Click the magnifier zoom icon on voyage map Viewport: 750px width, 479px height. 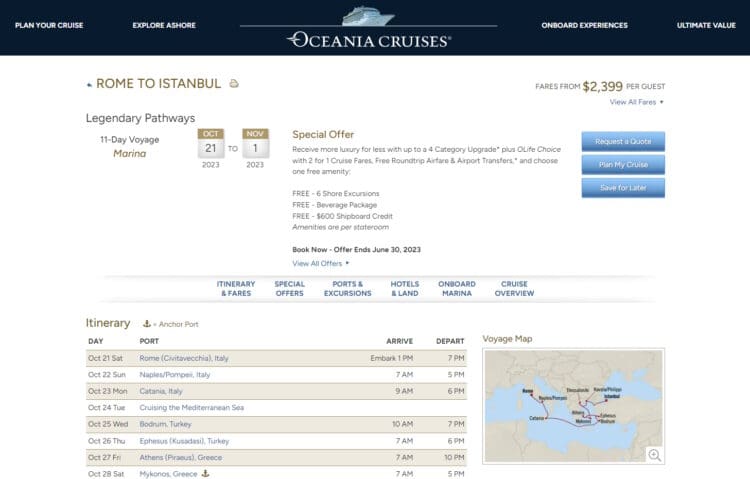(654, 455)
